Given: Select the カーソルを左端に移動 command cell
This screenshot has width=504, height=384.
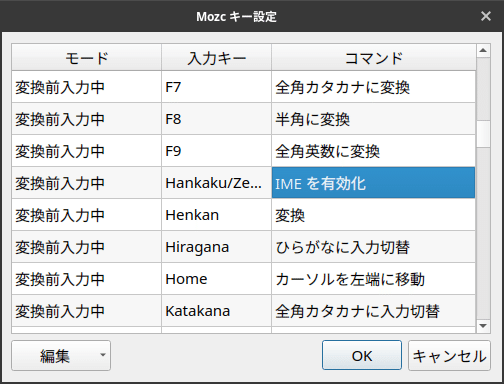Looking at the screenshot, I should 374,279.
